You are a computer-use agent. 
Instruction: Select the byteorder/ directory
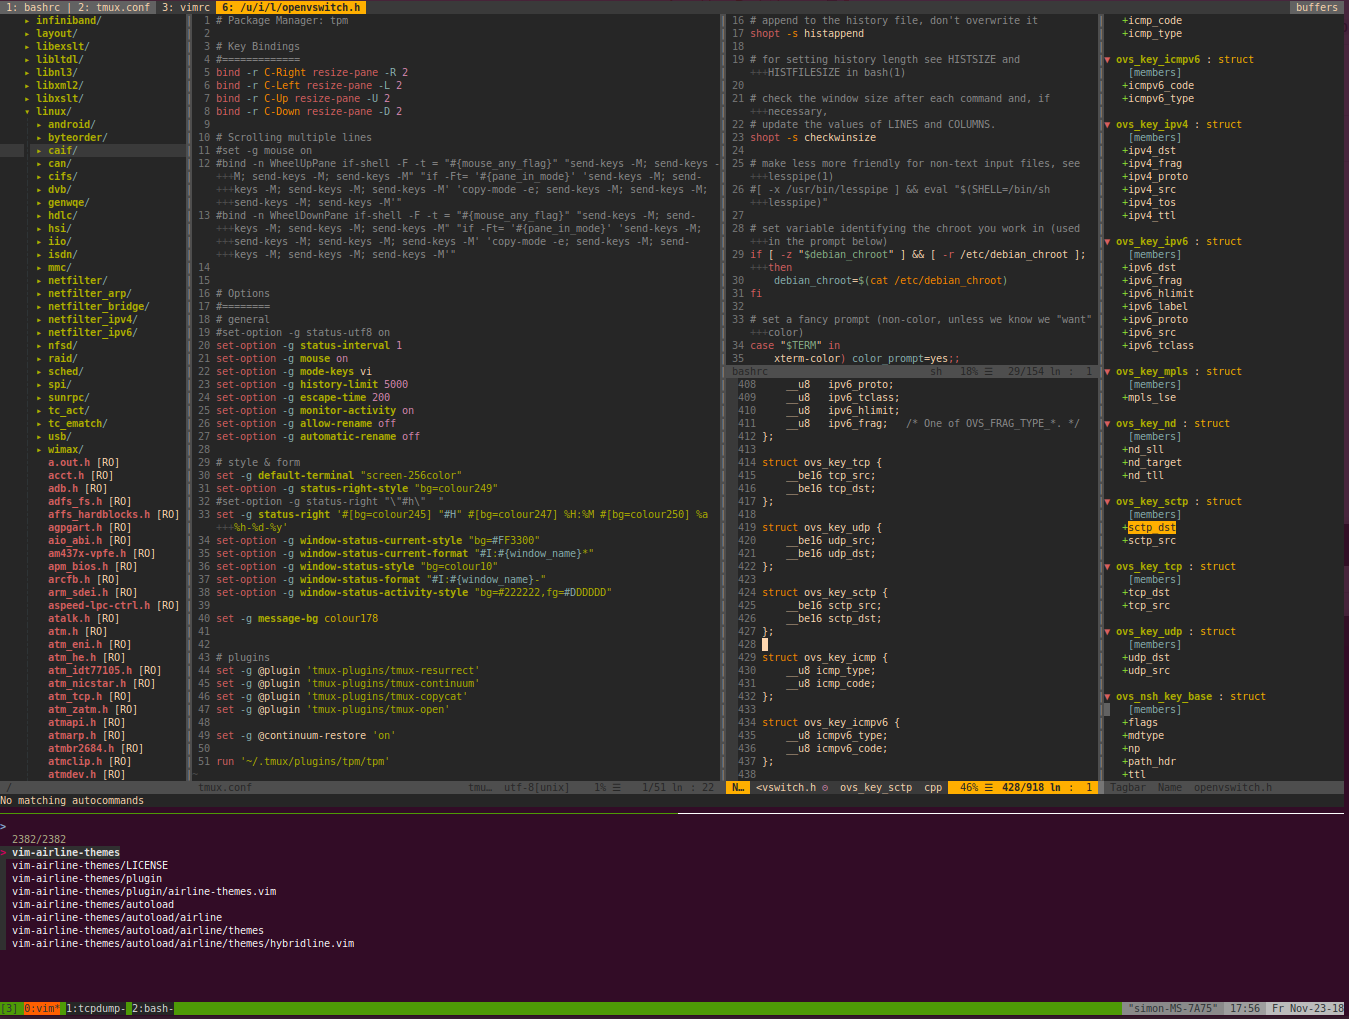coord(77,137)
